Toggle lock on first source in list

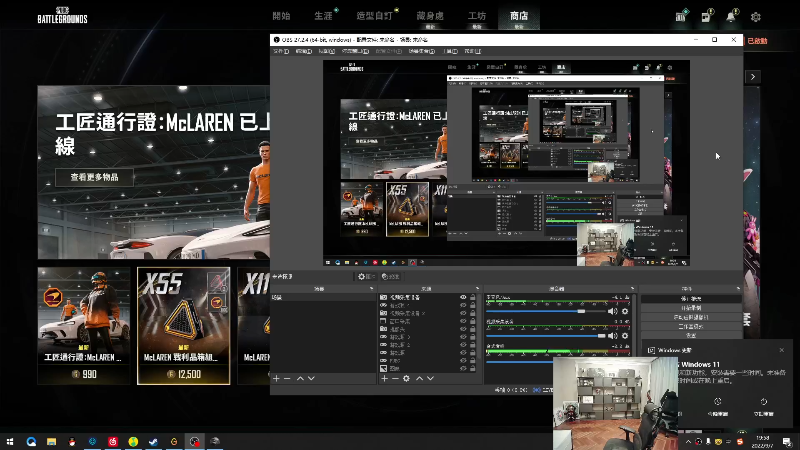tap(473, 297)
